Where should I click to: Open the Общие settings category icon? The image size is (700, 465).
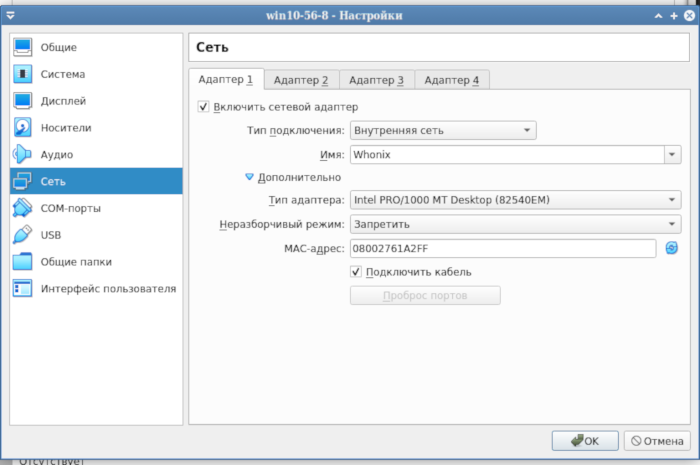click(x=23, y=47)
